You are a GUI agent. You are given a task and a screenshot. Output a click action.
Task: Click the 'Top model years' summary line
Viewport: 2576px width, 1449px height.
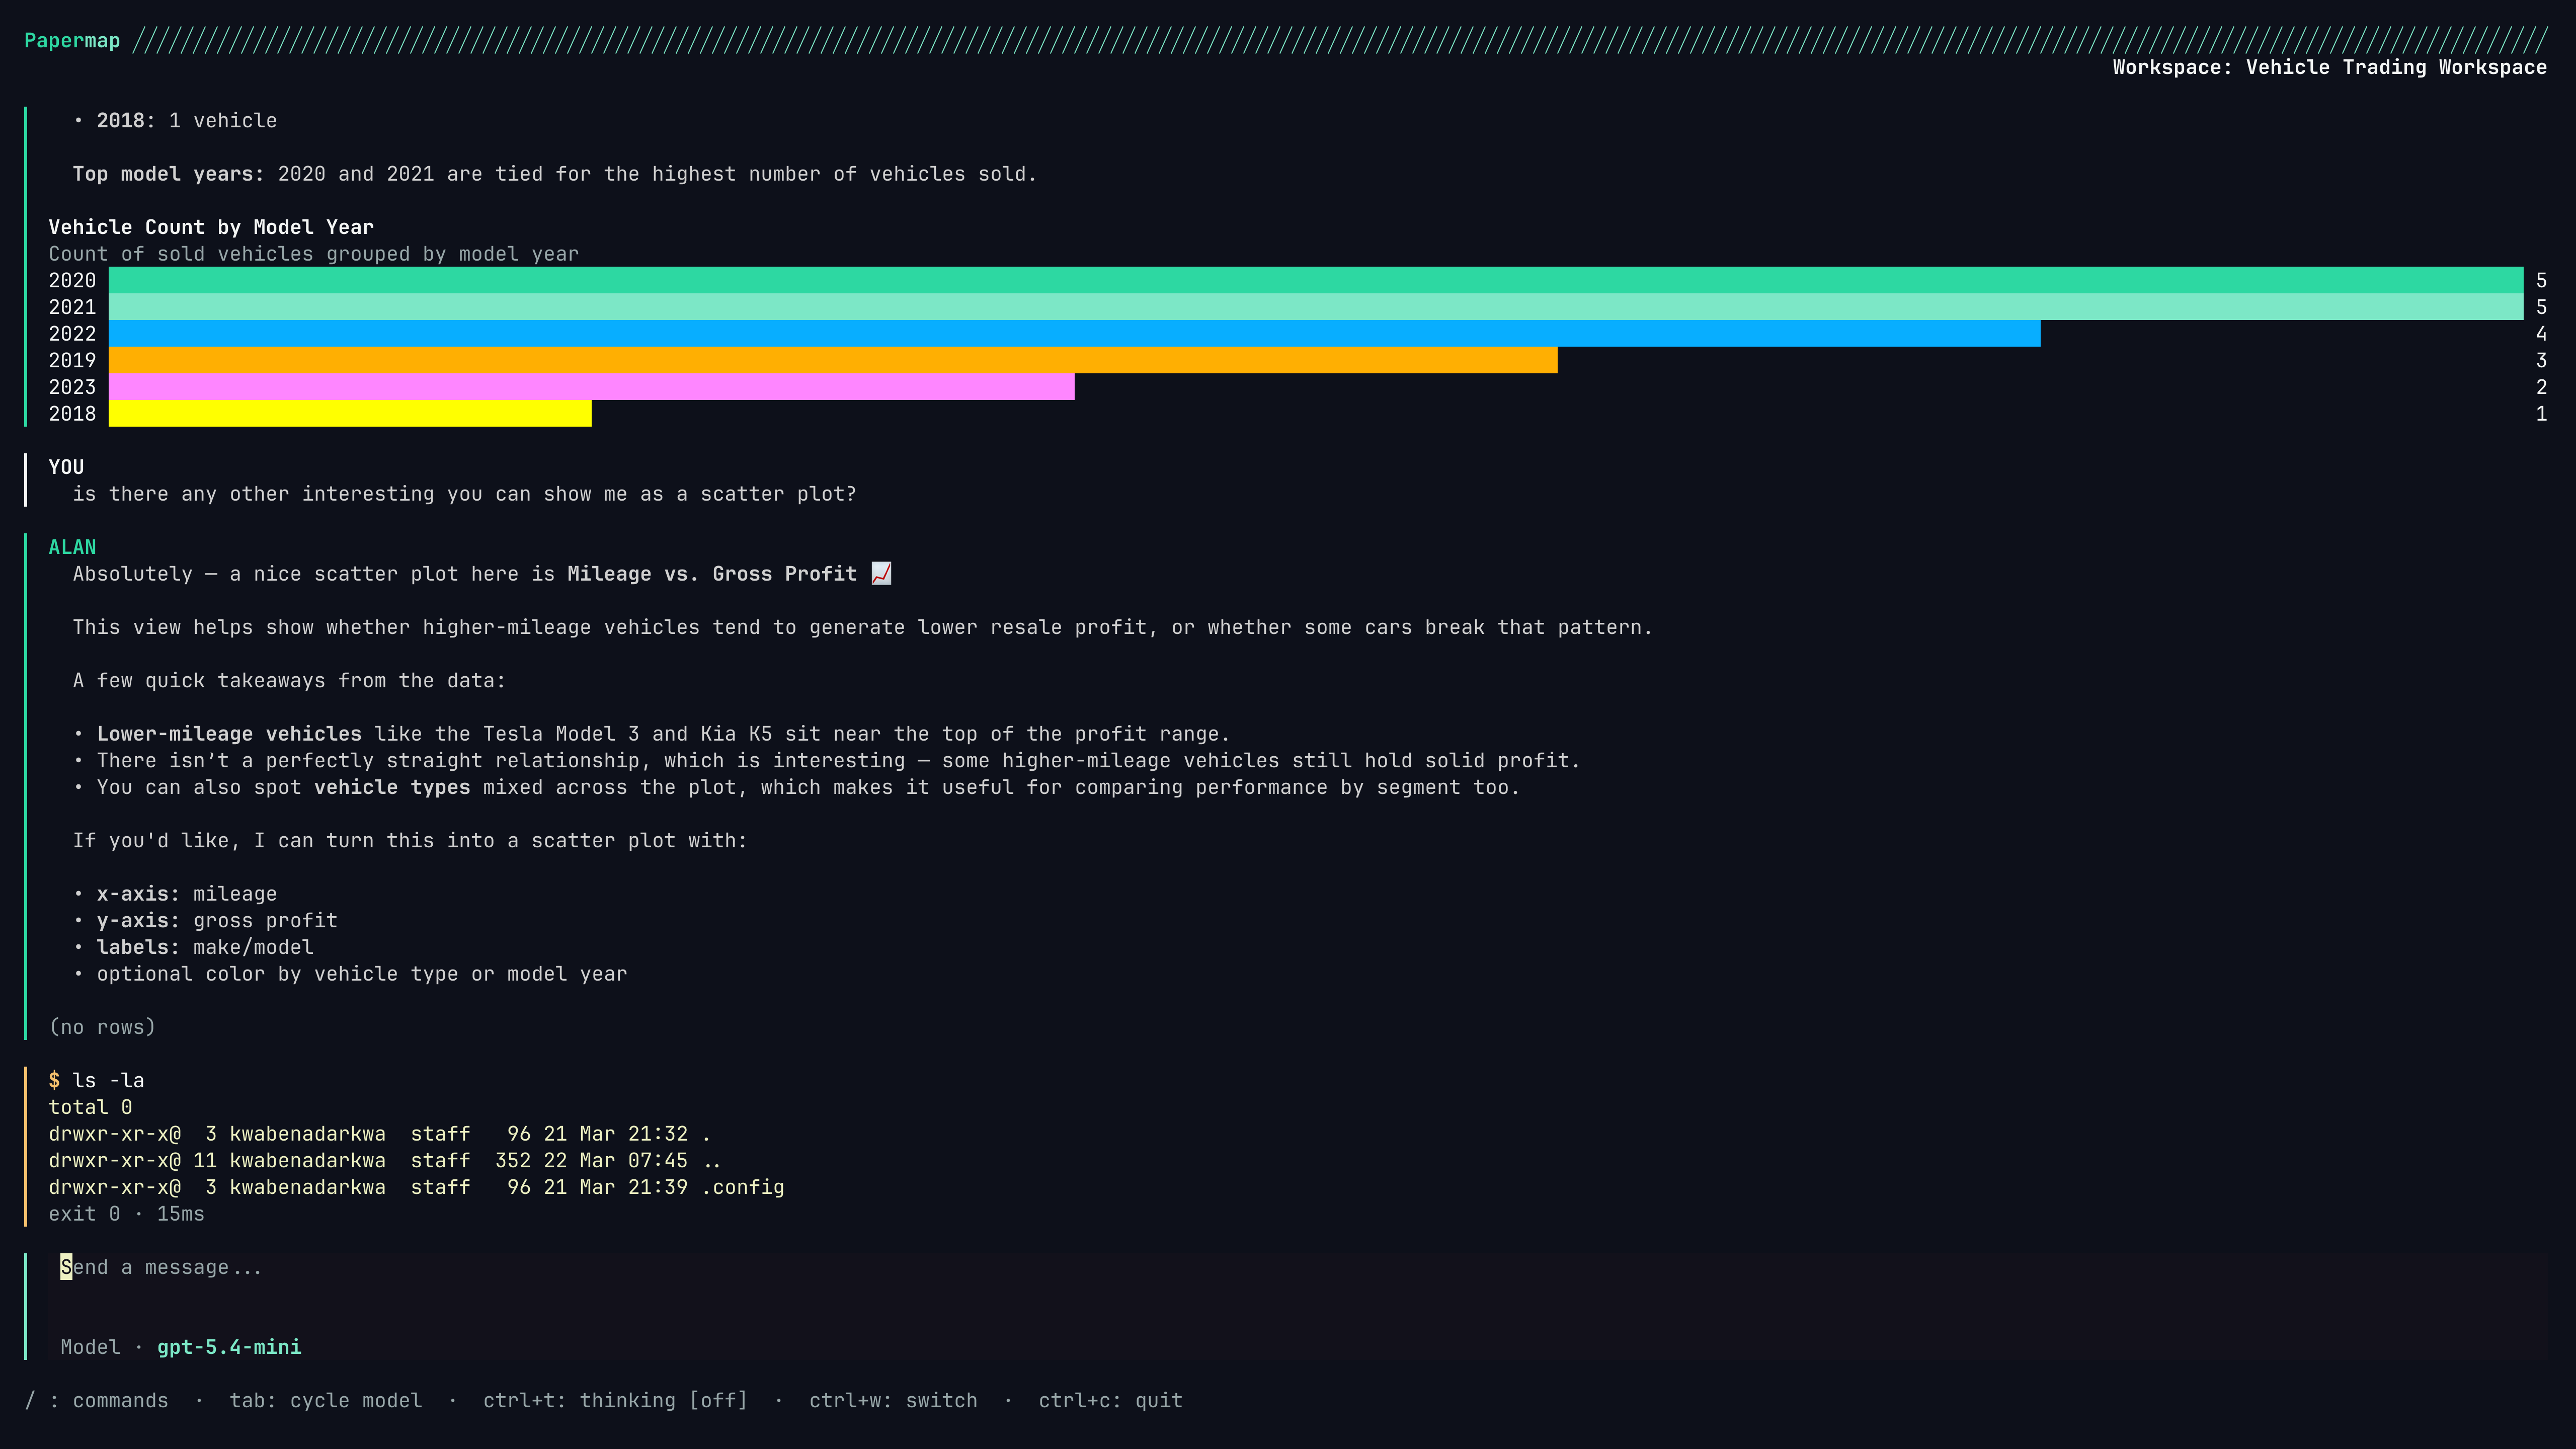(x=555, y=174)
